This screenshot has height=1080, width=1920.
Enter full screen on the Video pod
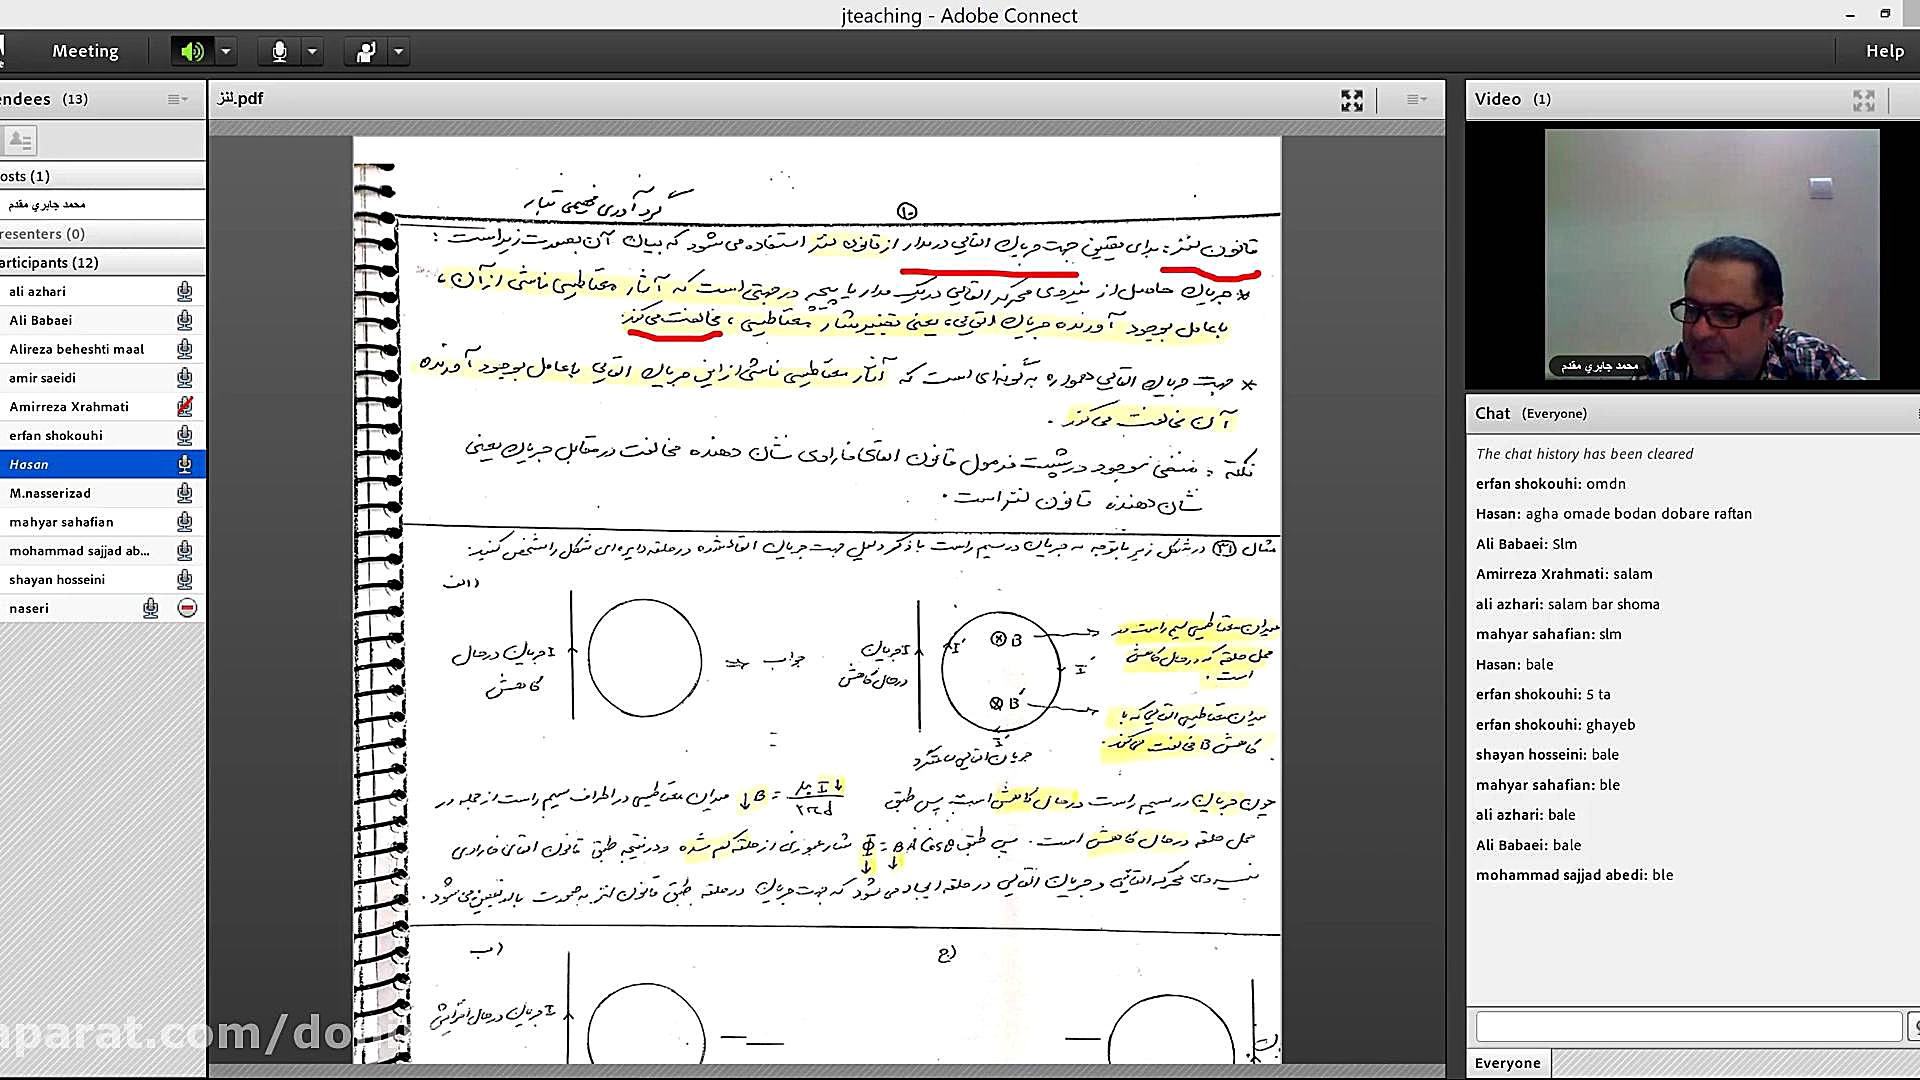[x=1863, y=100]
